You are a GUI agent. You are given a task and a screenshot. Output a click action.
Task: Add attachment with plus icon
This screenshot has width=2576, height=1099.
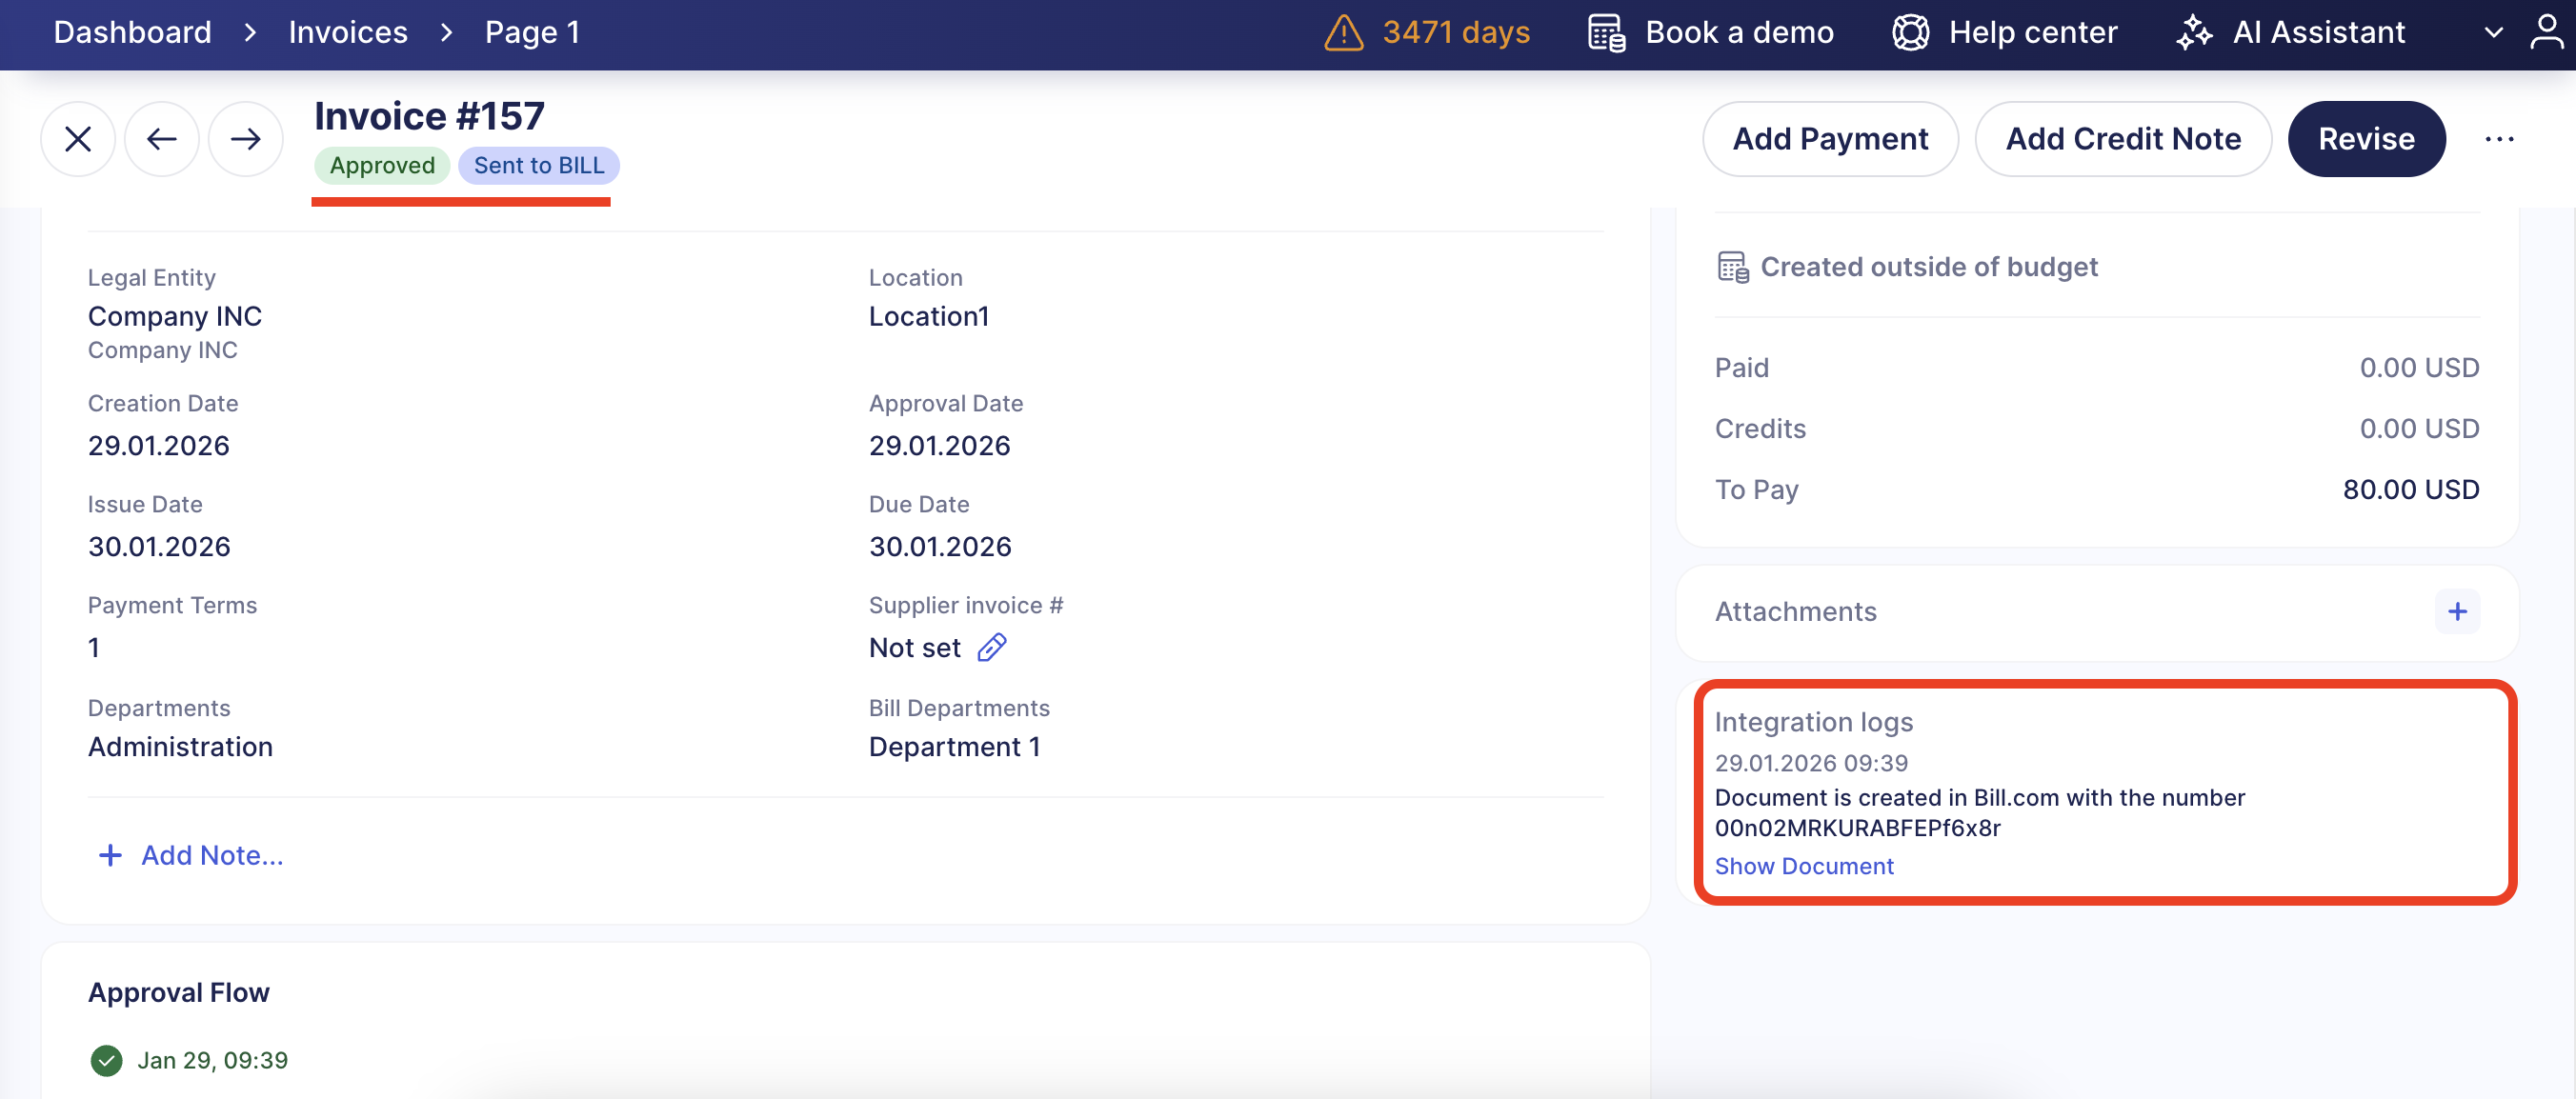tap(2456, 611)
